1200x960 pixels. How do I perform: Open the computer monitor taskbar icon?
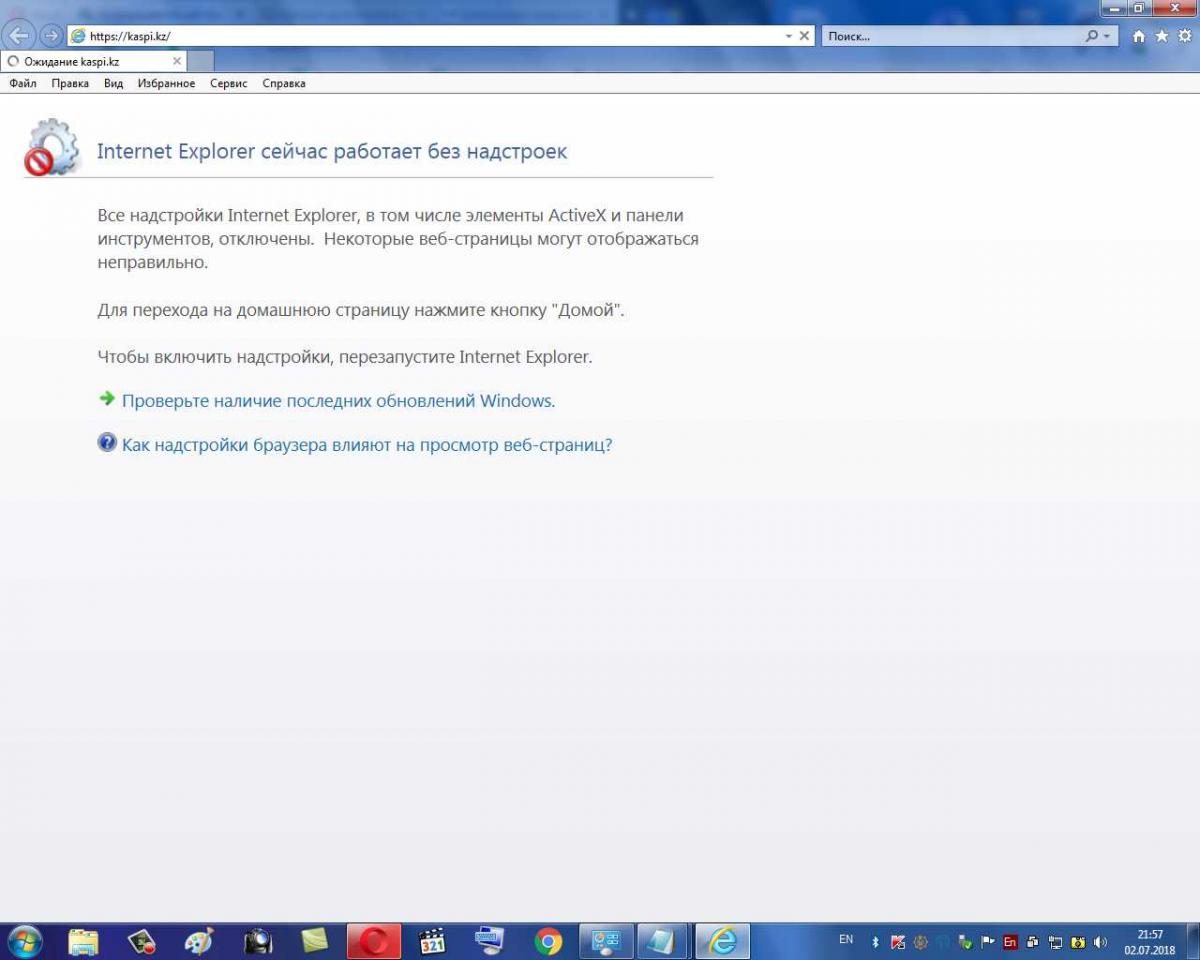point(490,942)
